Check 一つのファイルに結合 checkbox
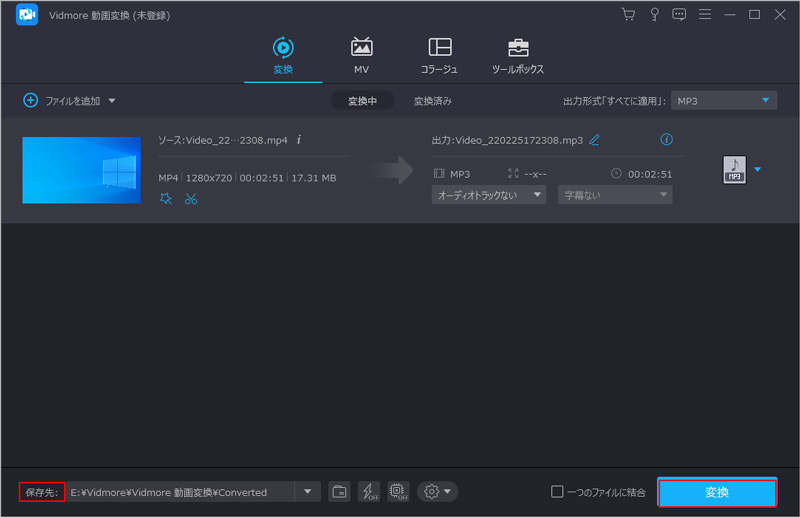Image resolution: width=800 pixels, height=517 pixels. 557,492
